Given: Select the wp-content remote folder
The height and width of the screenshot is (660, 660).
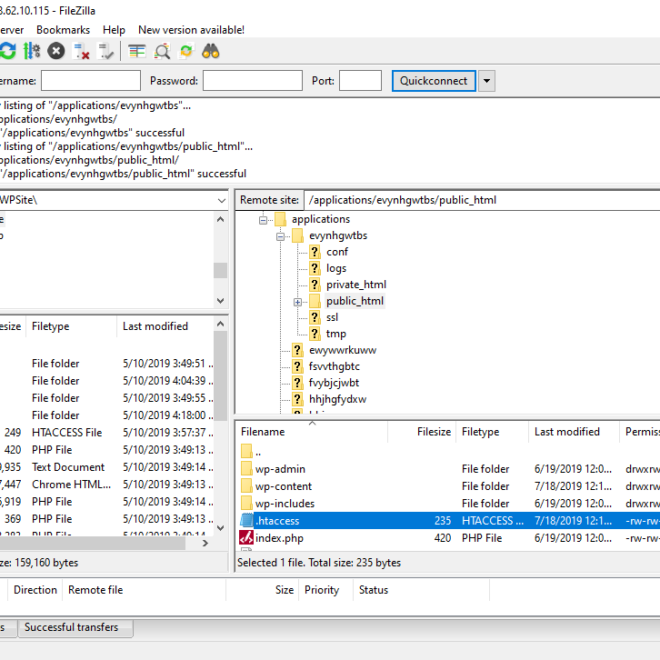Looking at the screenshot, I should click(448, 486).
